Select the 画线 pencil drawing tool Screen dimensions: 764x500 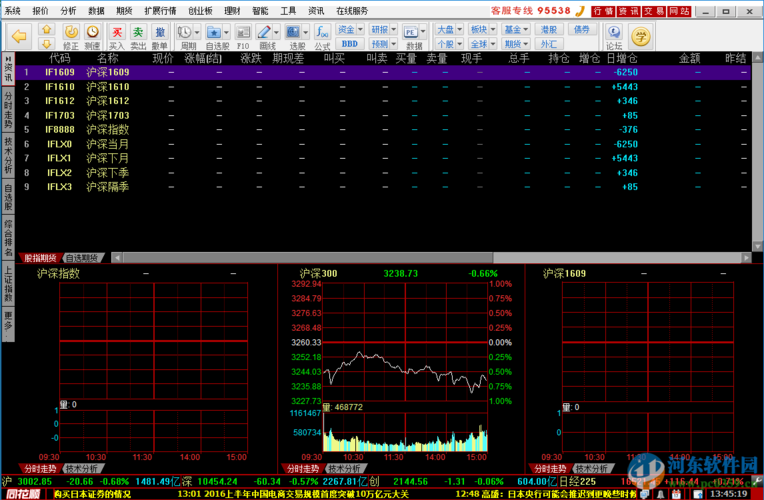[x=264, y=32]
